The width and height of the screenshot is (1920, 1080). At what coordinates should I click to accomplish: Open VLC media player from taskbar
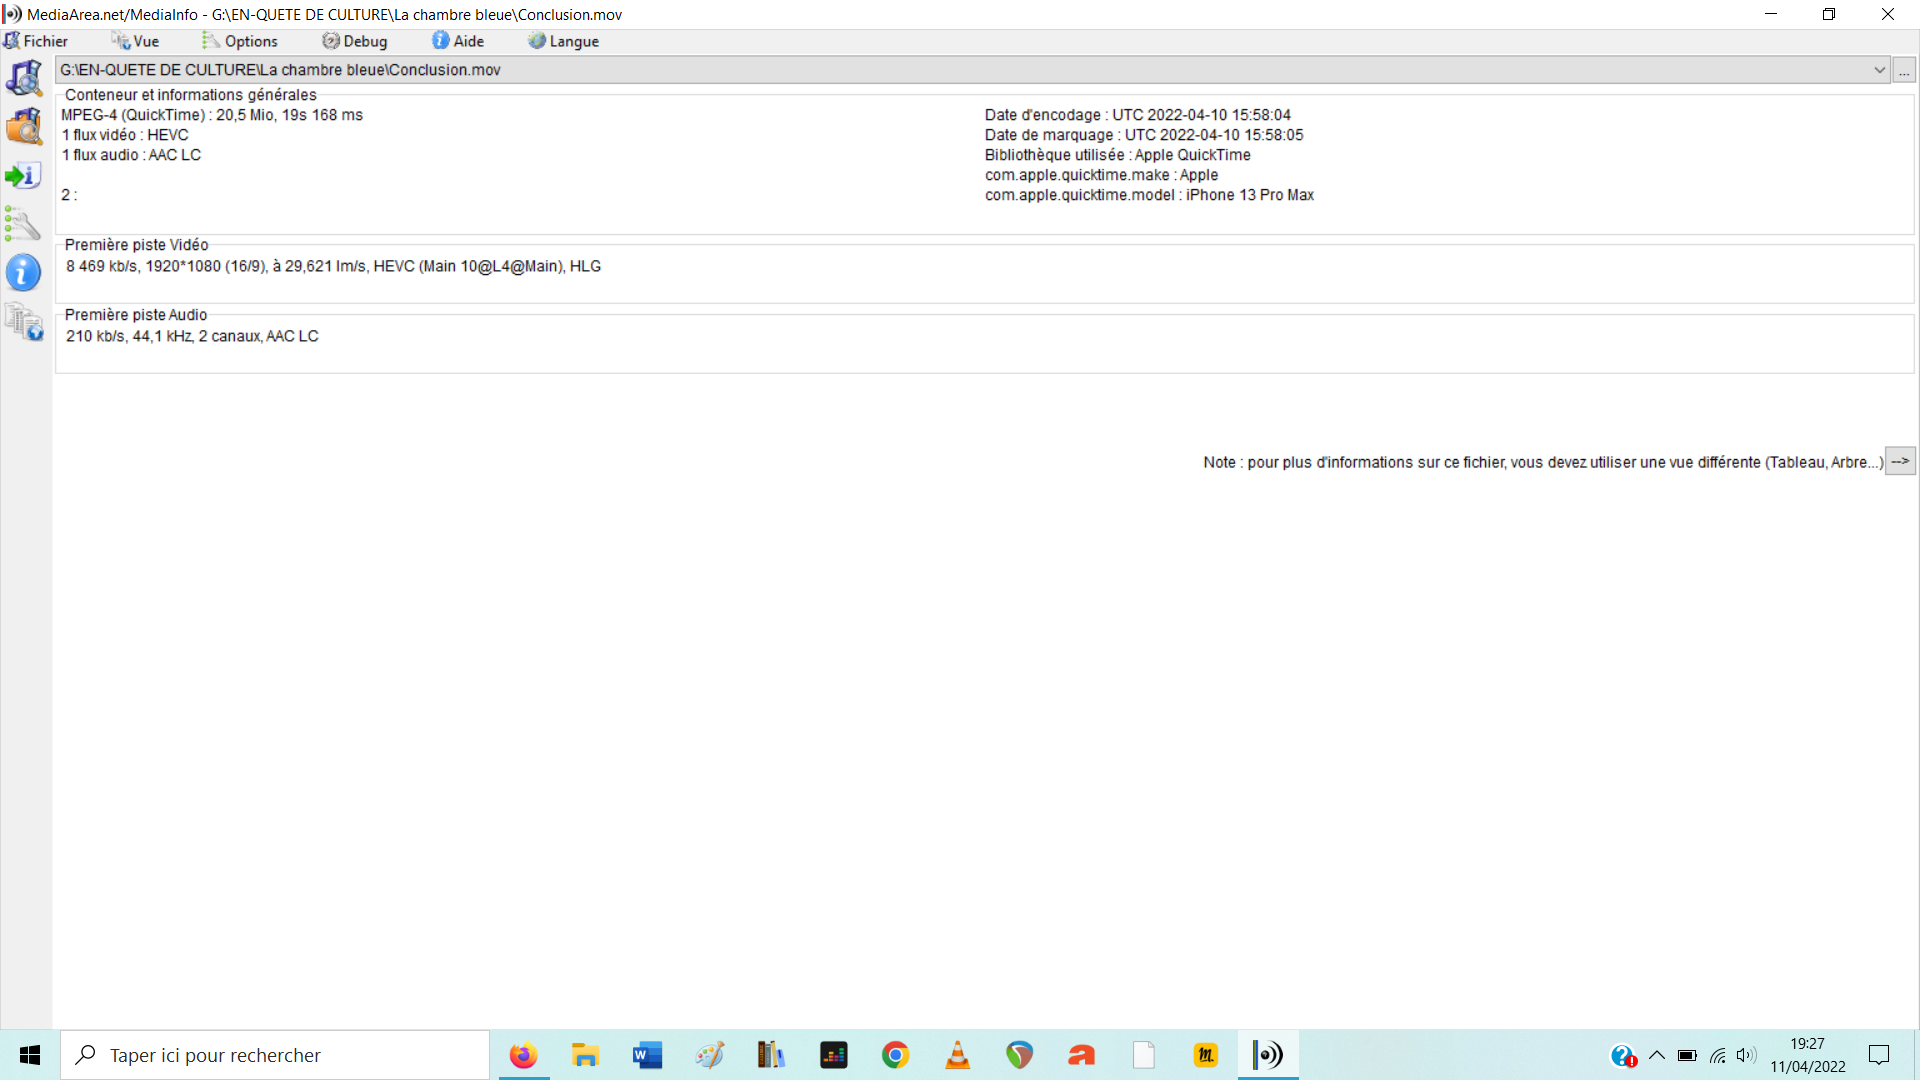point(957,1055)
